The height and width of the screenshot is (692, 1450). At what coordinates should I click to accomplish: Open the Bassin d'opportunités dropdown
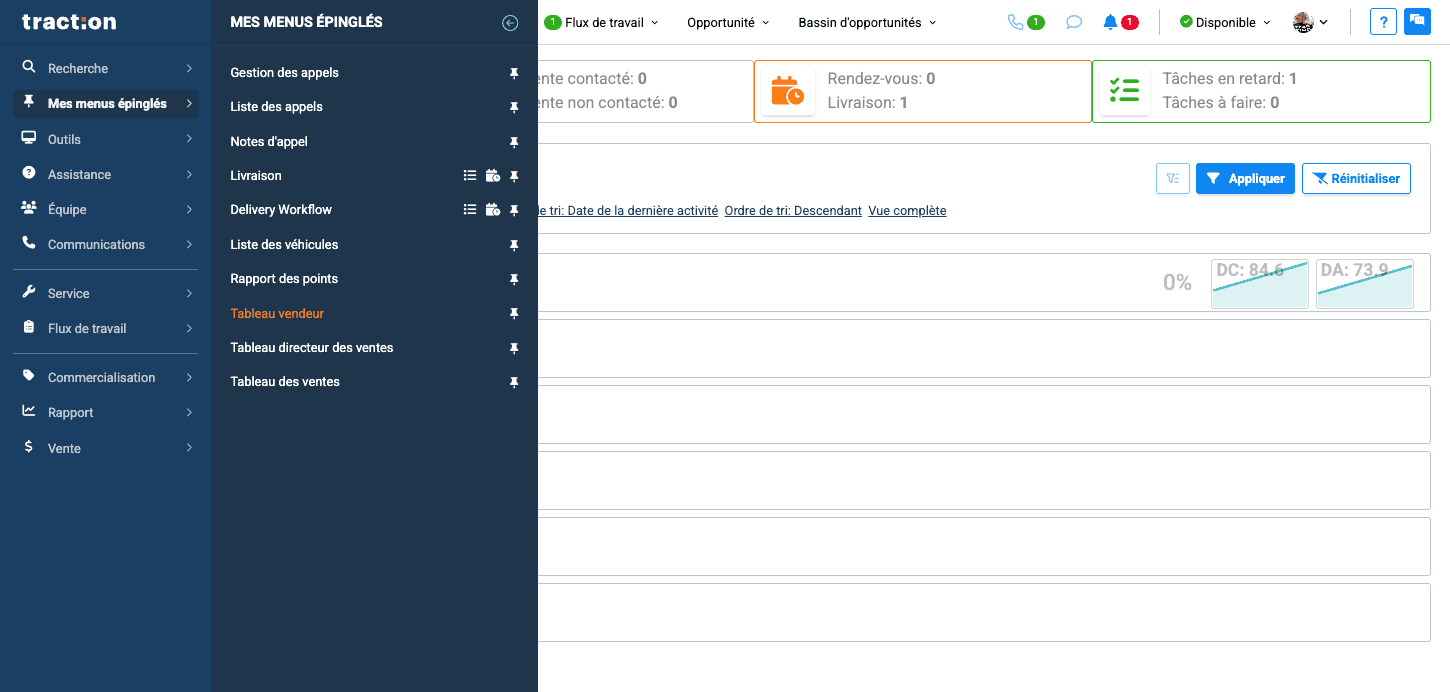coord(867,22)
